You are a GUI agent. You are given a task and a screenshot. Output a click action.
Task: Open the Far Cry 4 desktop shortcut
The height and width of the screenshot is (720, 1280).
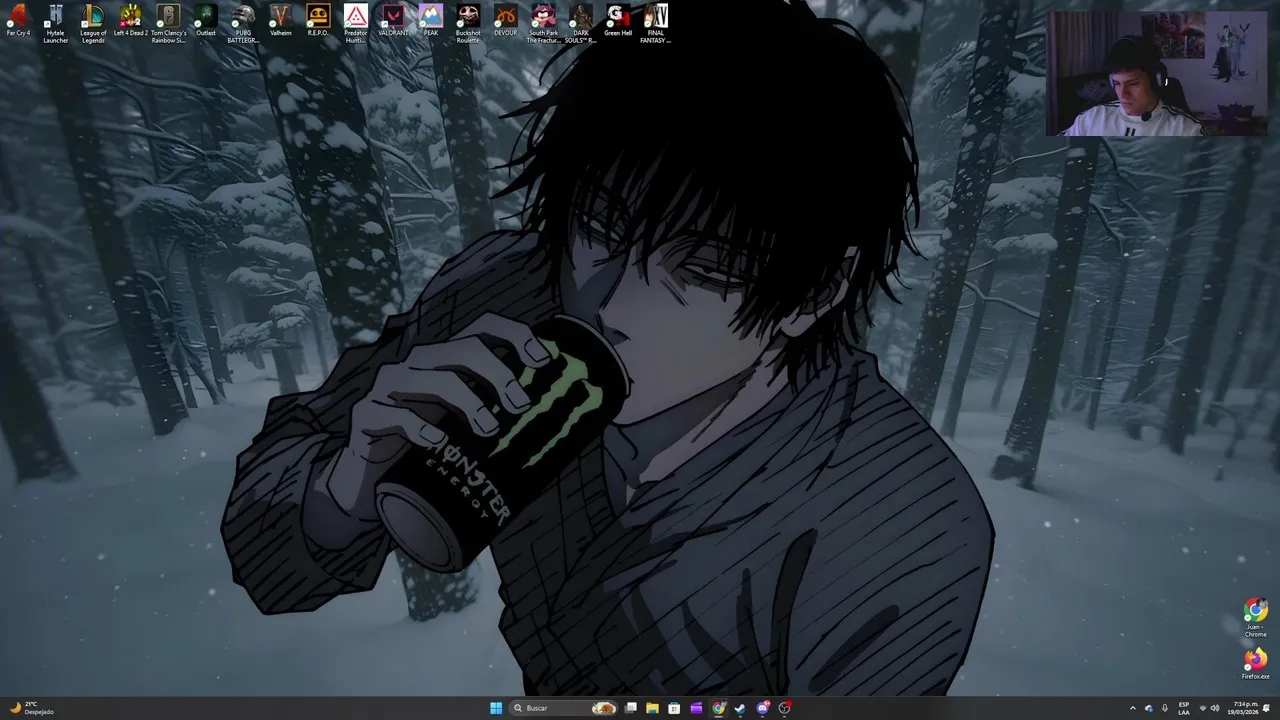coord(18,20)
